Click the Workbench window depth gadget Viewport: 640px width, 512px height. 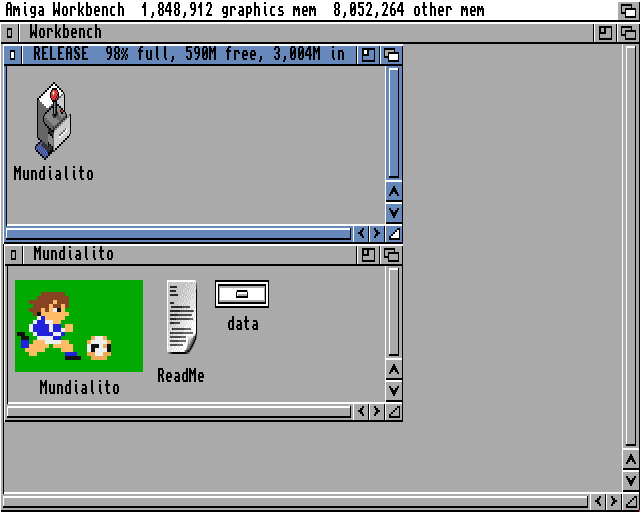point(629,33)
